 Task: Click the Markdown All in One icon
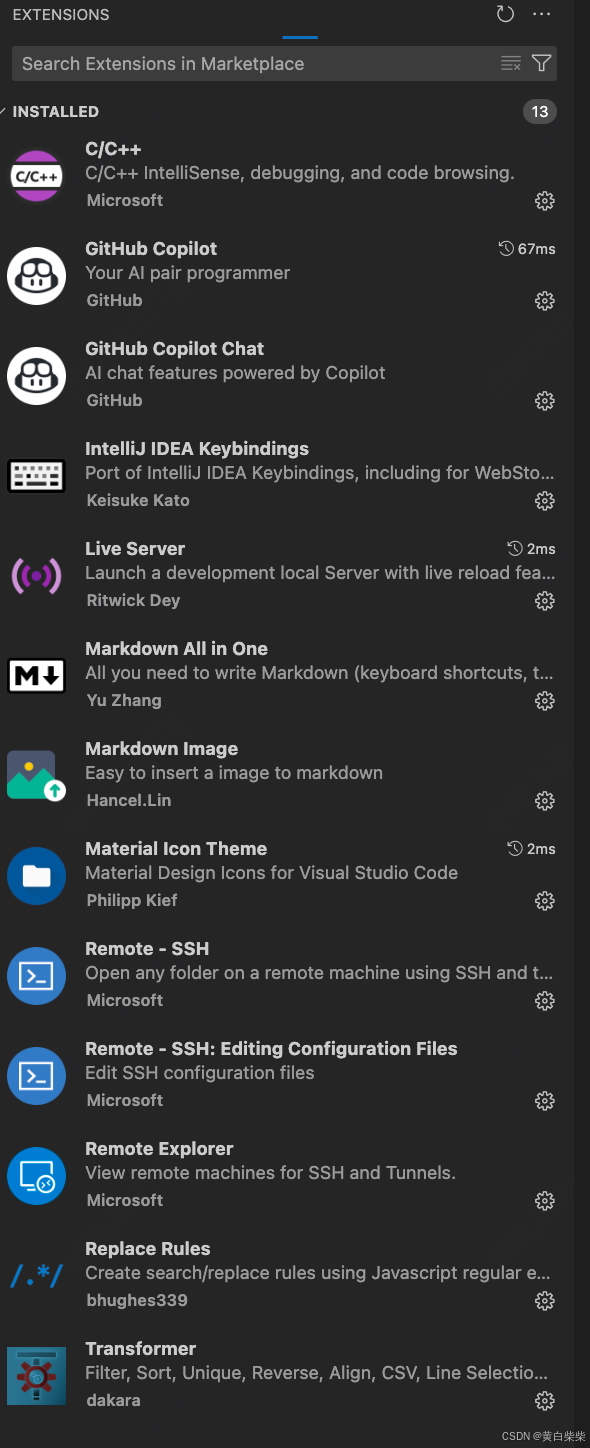36,675
